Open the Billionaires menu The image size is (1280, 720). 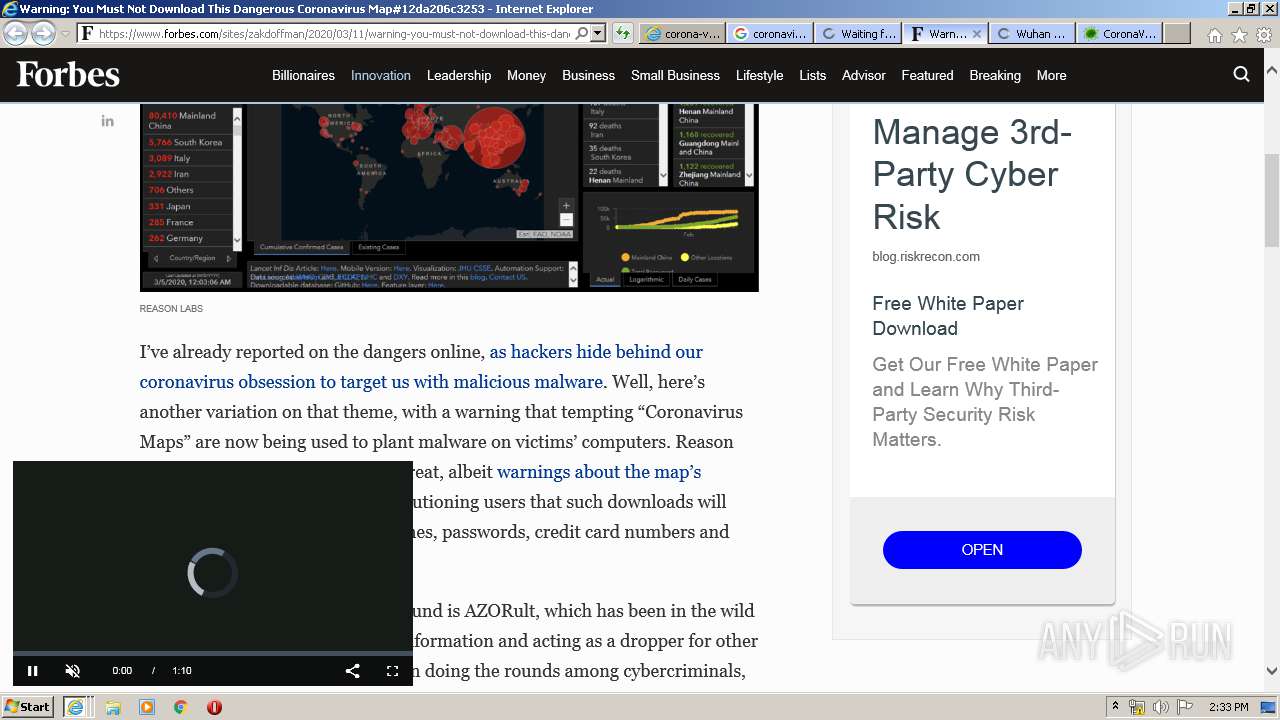click(x=303, y=75)
